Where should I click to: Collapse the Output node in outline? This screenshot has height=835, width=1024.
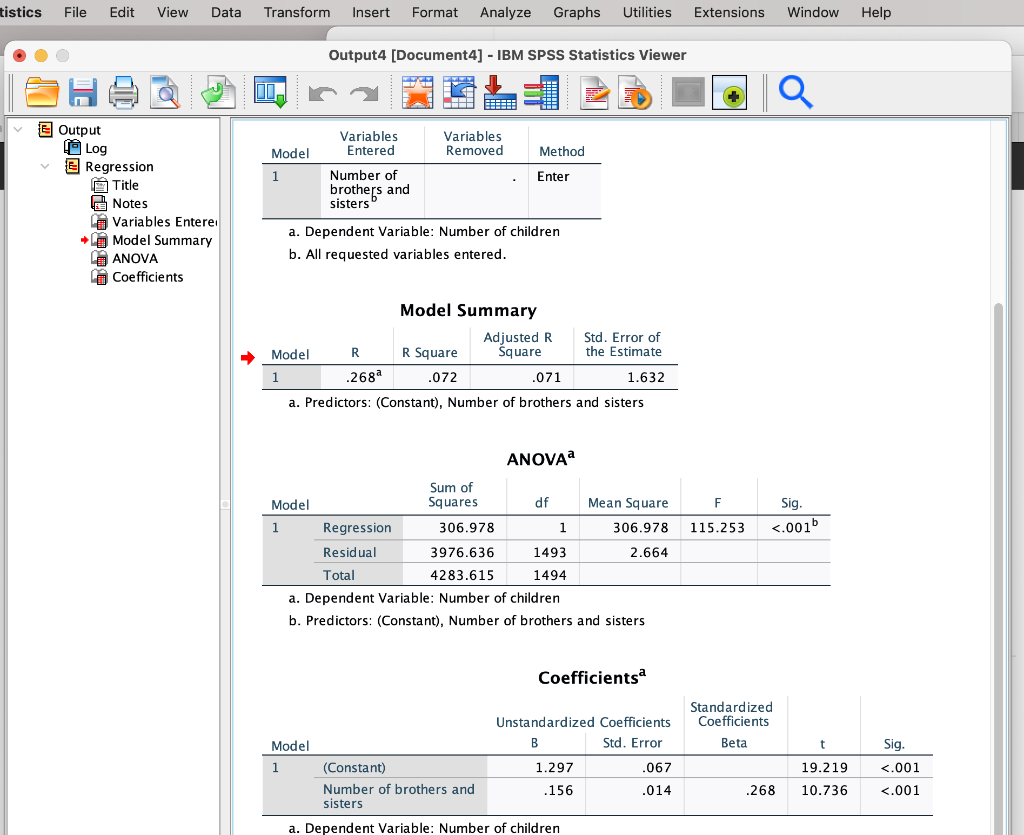point(18,129)
